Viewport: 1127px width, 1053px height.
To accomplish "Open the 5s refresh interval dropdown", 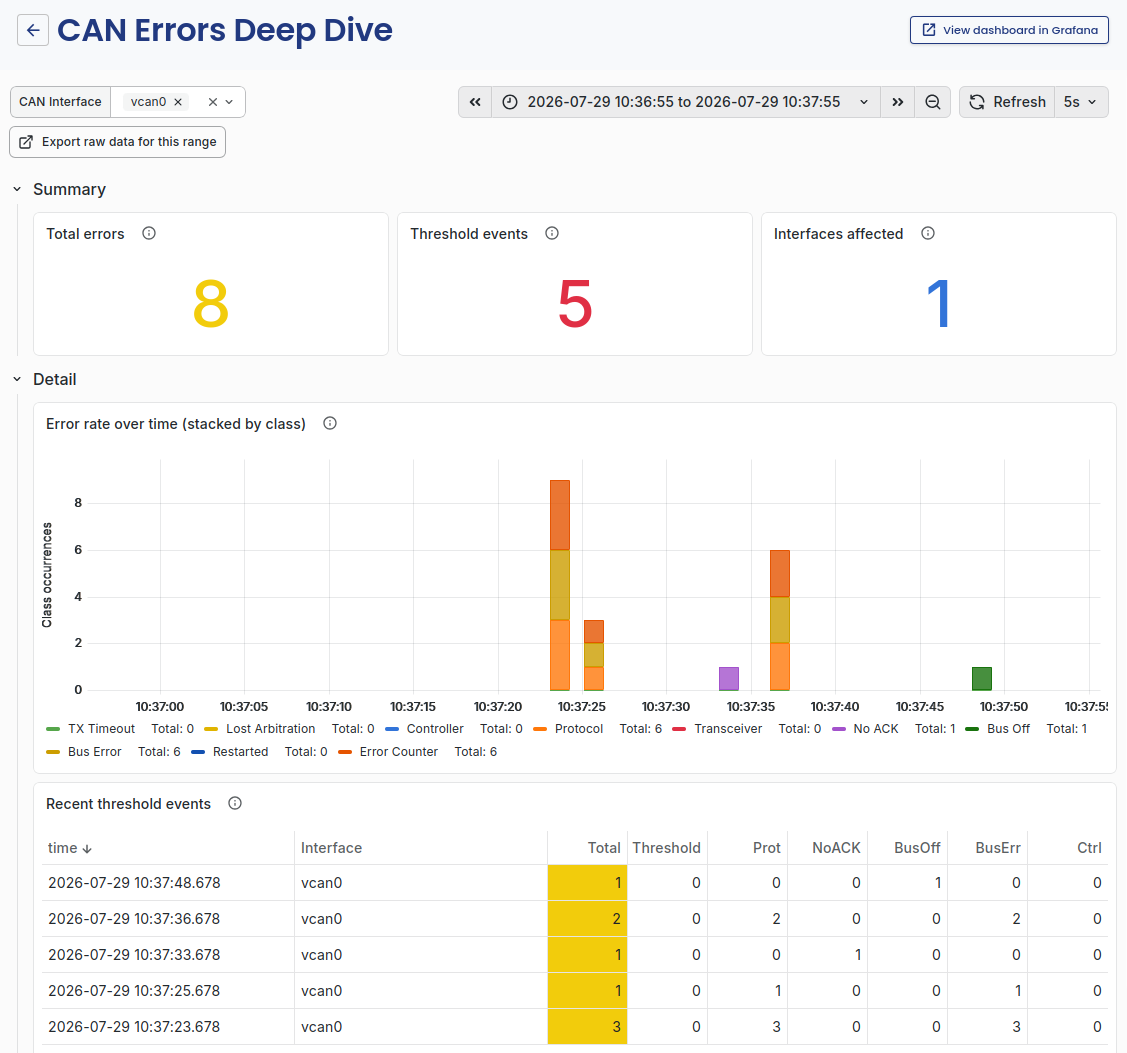I will (1081, 102).
